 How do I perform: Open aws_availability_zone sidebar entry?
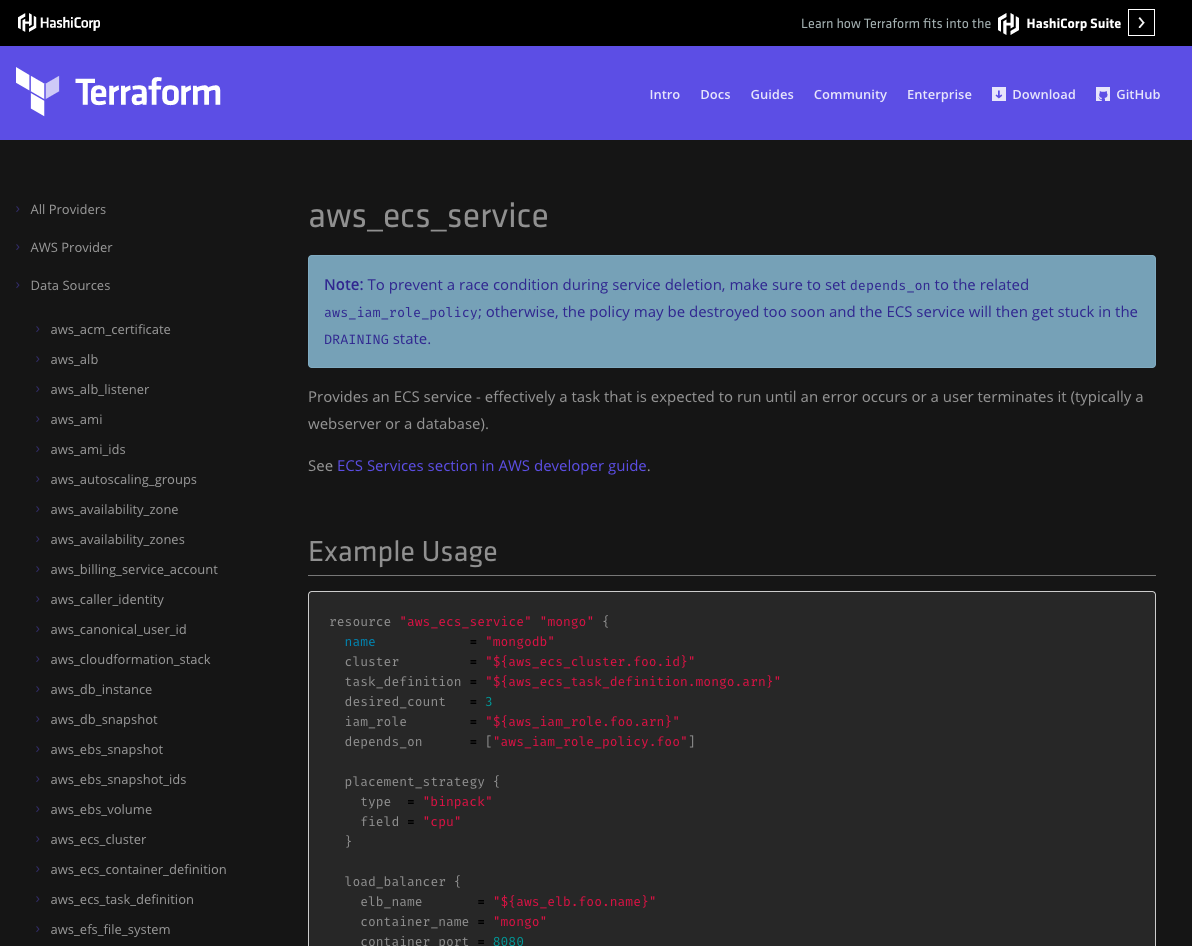[x=114, y=510]
